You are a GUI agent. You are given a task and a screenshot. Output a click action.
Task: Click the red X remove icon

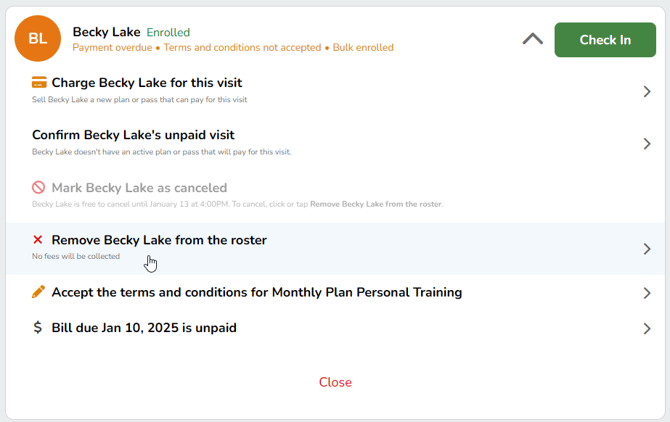(38, 240)
